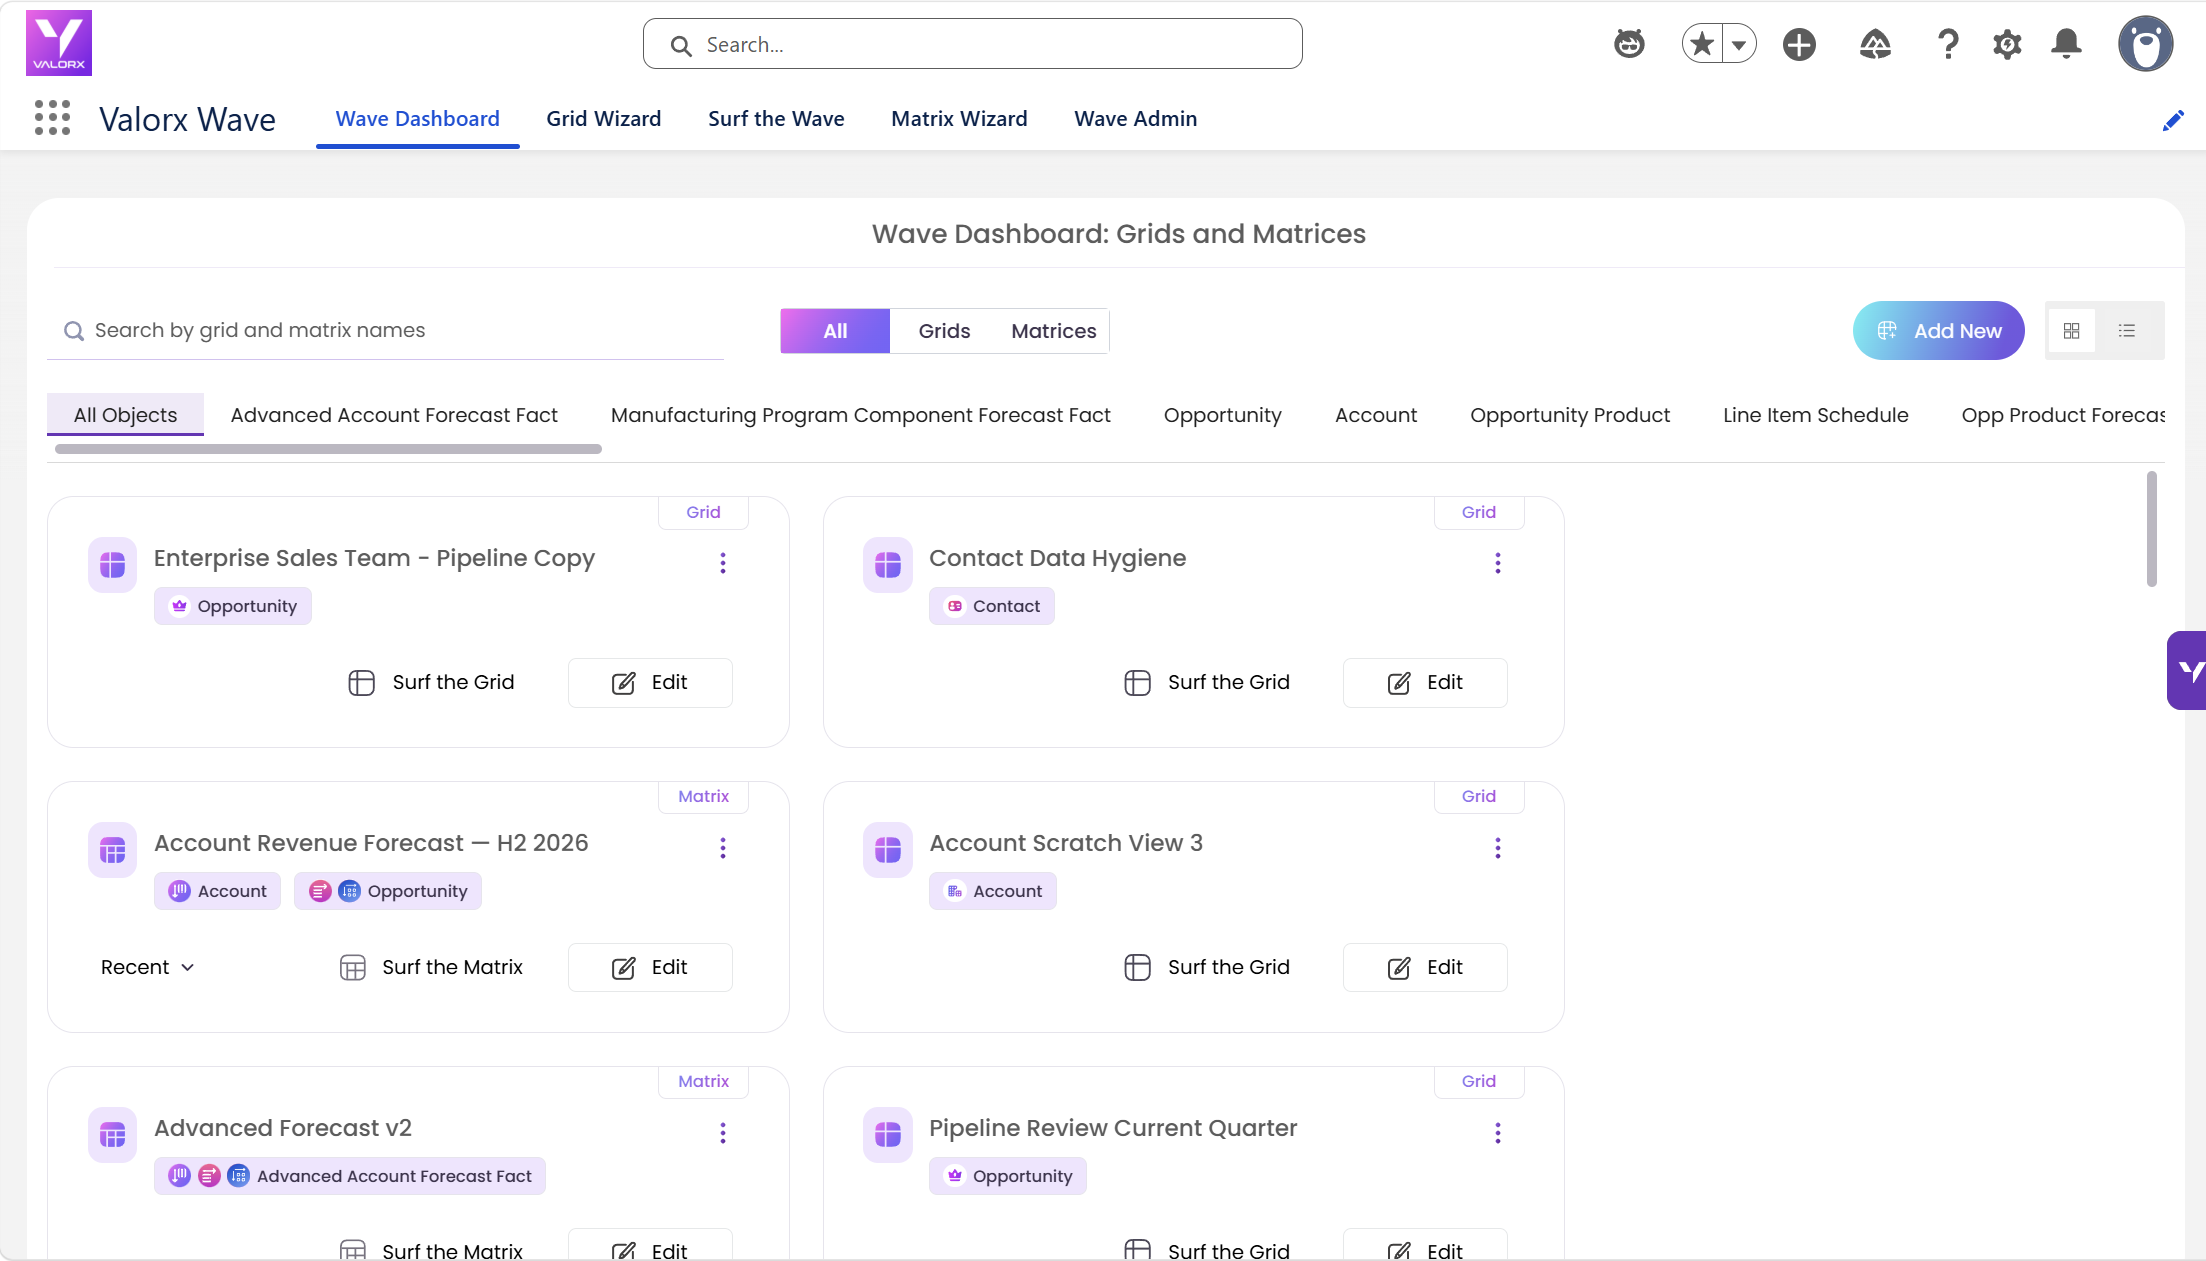Open the Trailhead guidance icon
Image resolution: width=2206 pixels, height=1261 pixels.
point(1875,44)
